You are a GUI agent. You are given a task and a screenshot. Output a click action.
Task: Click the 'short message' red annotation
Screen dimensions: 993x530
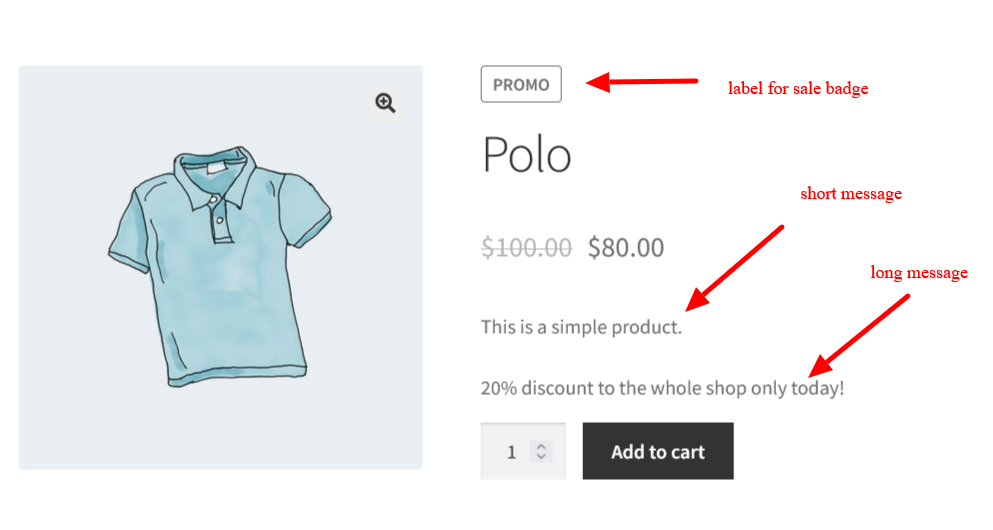pos(851,193)
